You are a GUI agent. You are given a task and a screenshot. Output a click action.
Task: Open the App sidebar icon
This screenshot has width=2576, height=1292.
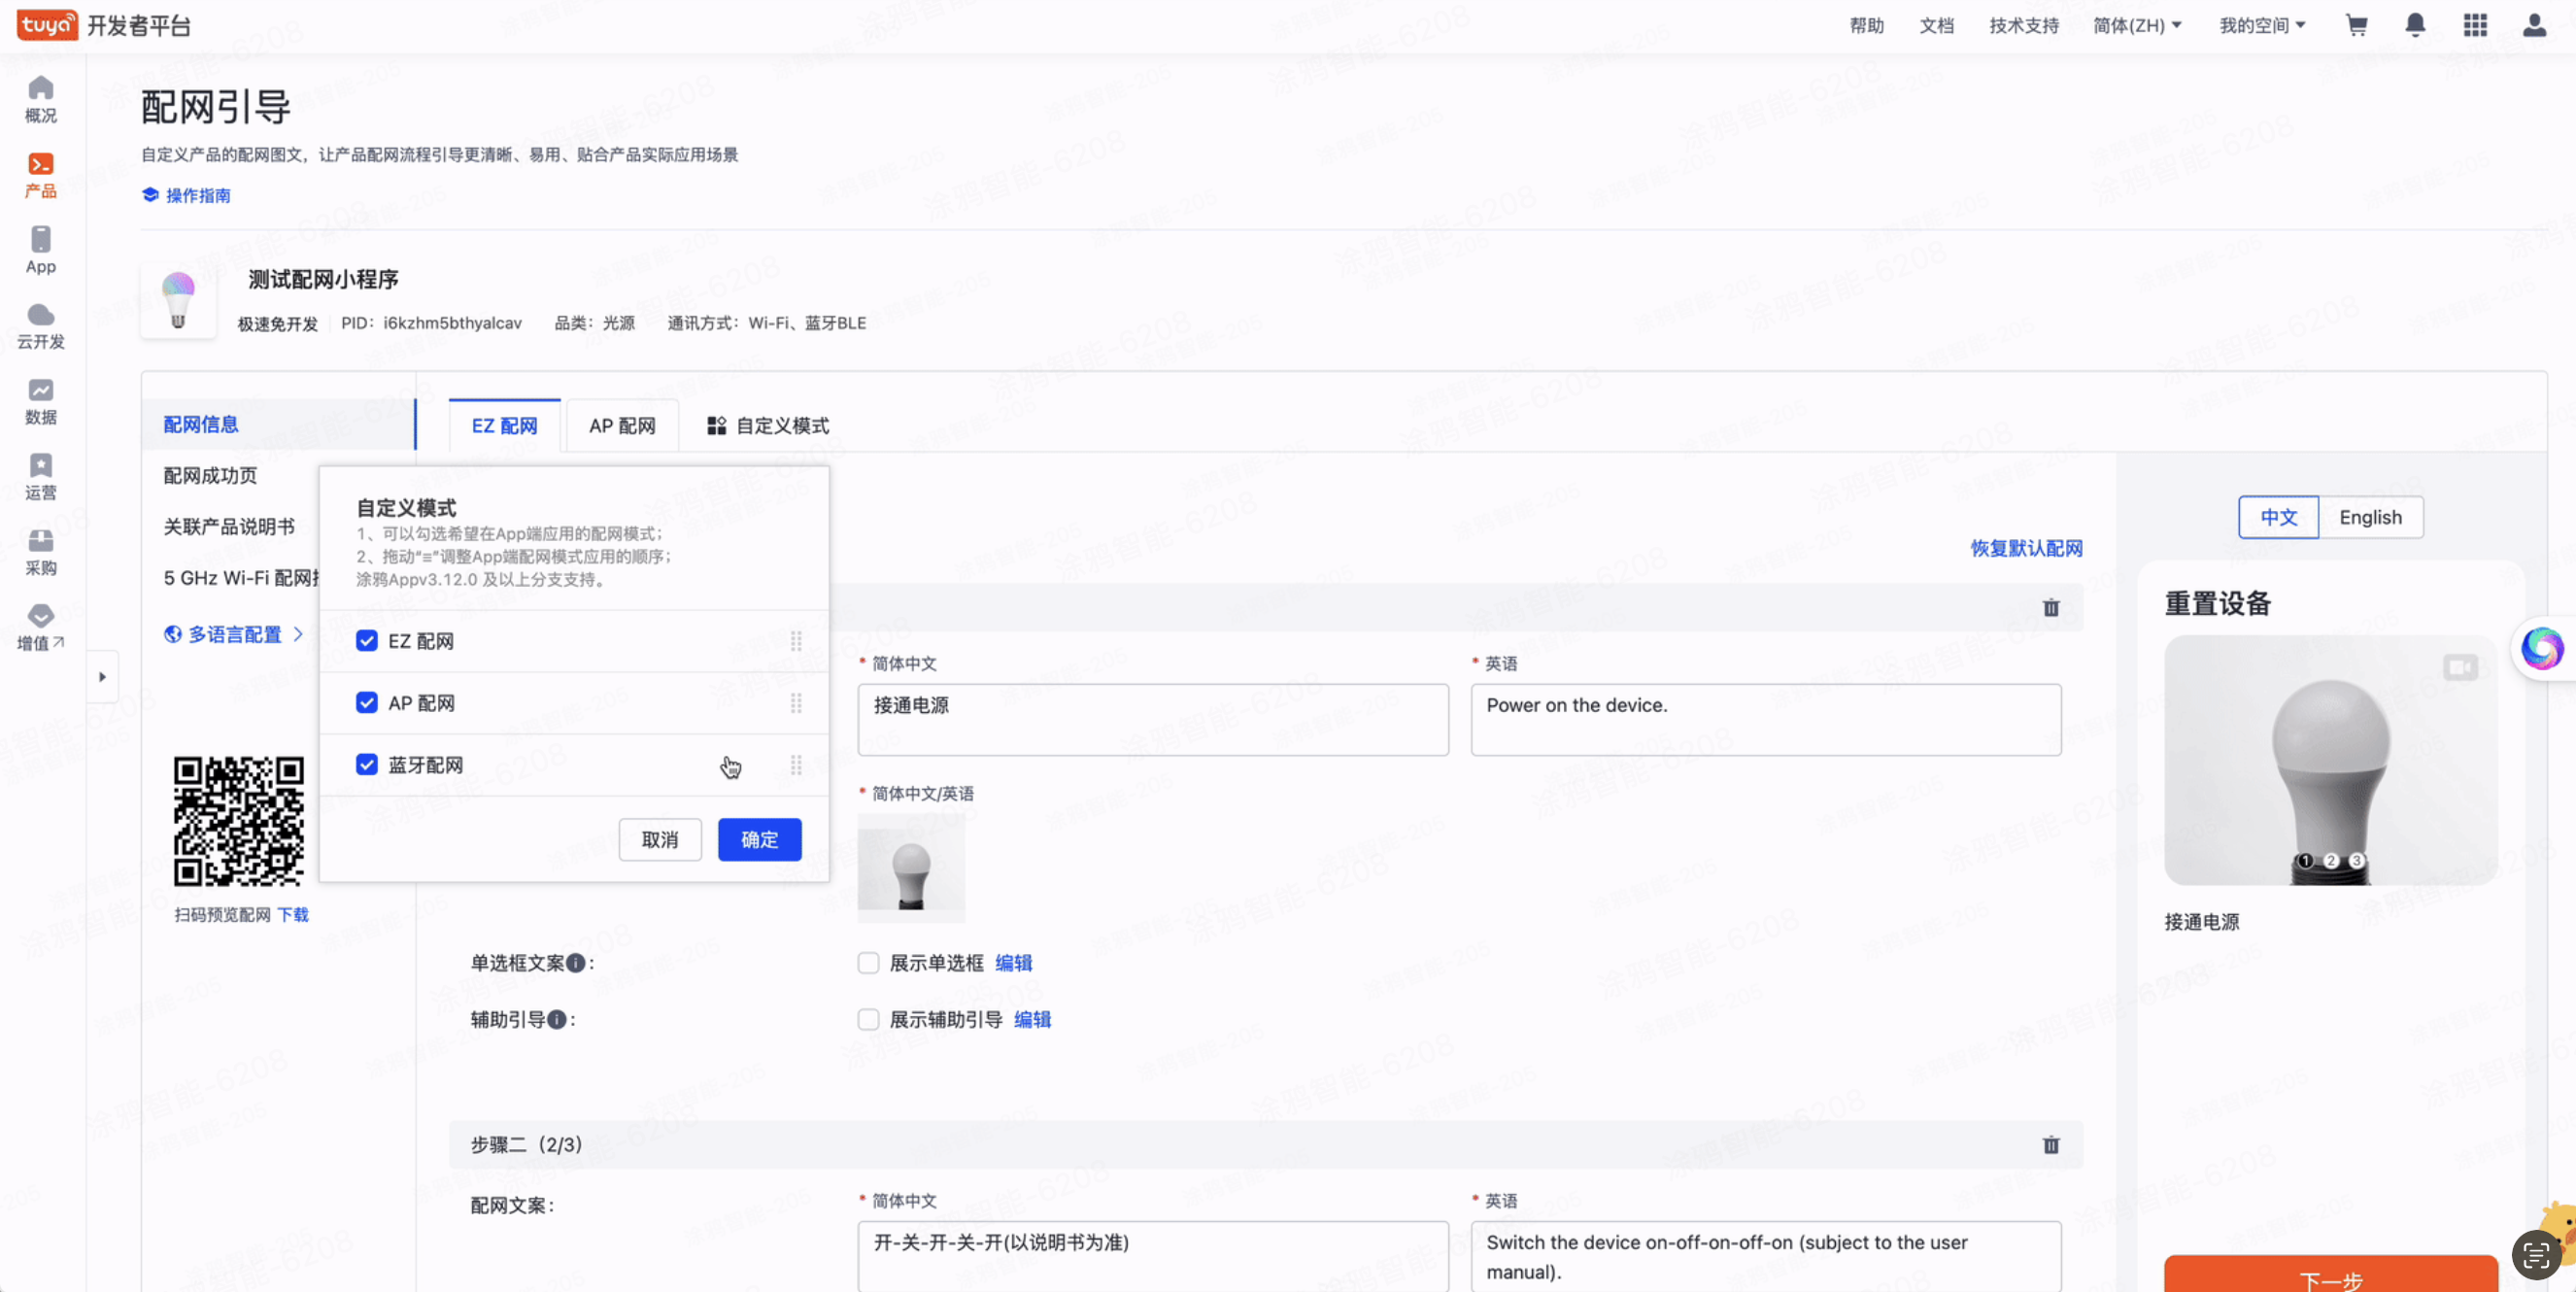pyautogui.click(x=41, y=250)
